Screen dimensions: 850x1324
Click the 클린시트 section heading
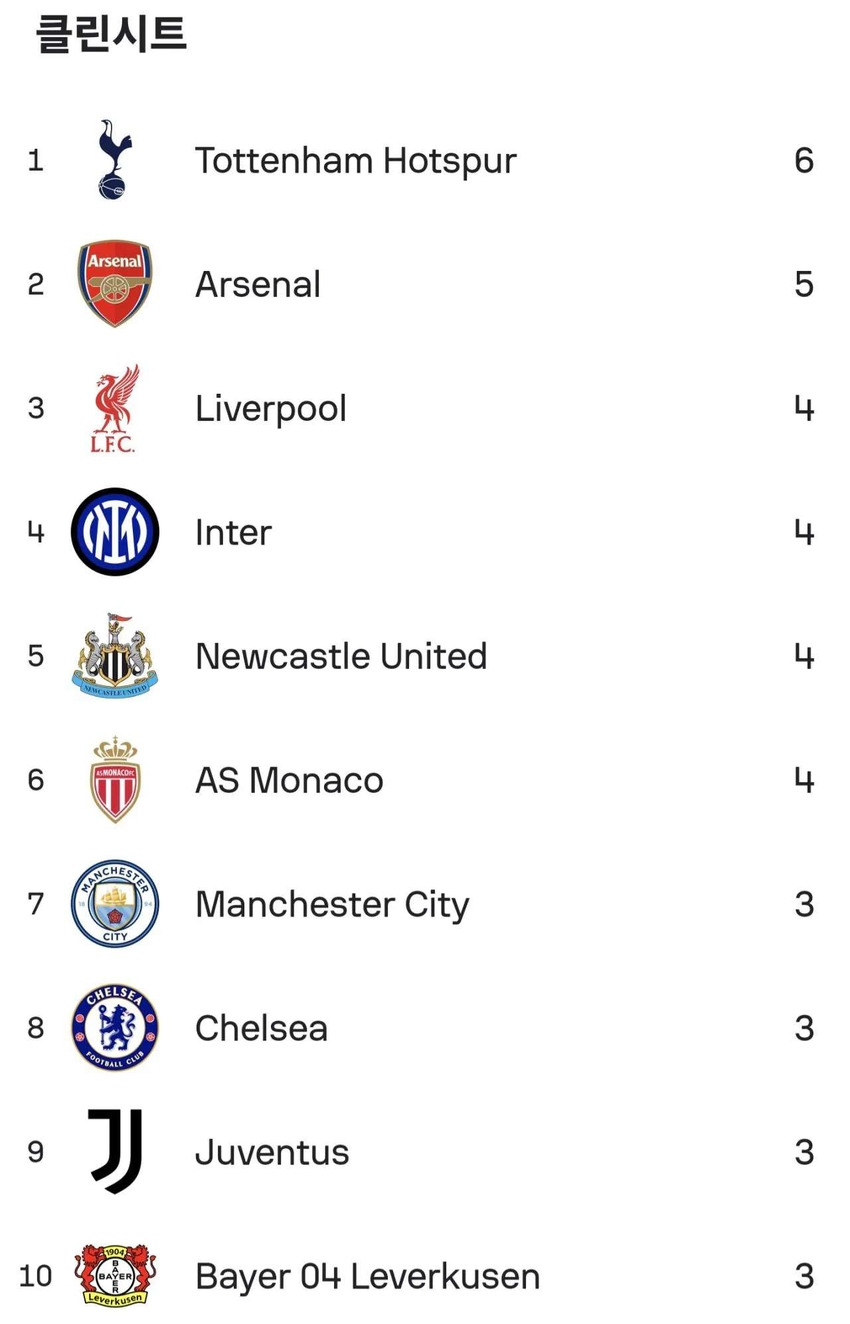pos(111,33)
